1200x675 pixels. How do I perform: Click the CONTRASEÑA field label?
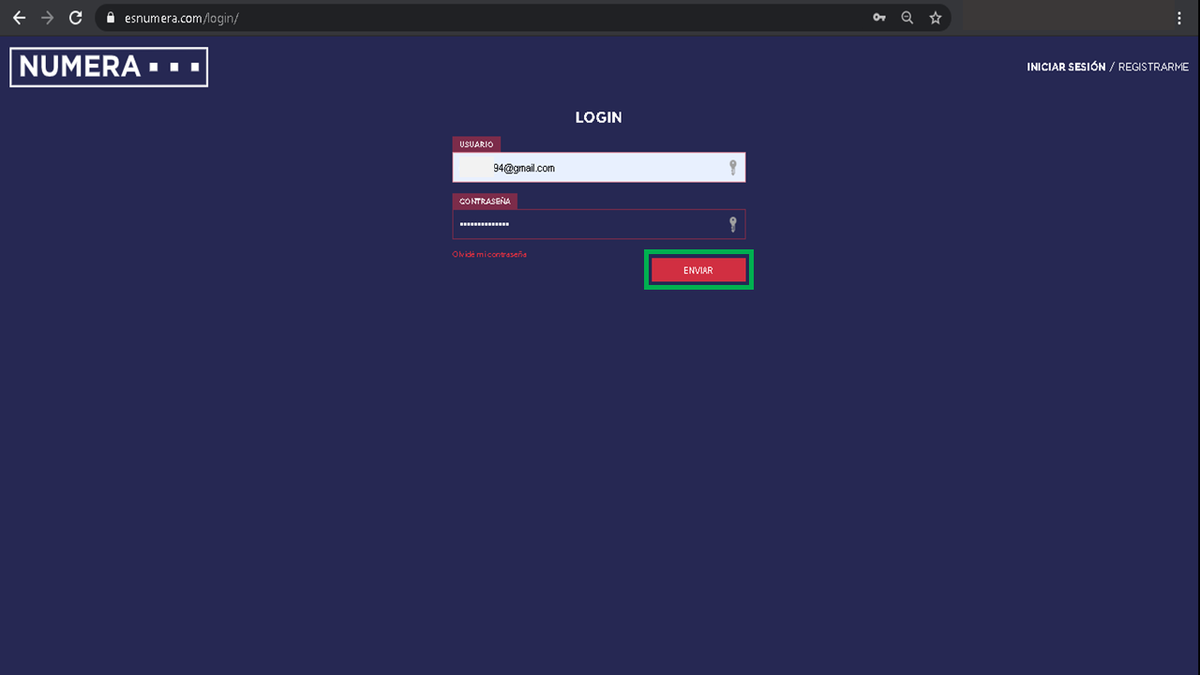coord(485,201)
